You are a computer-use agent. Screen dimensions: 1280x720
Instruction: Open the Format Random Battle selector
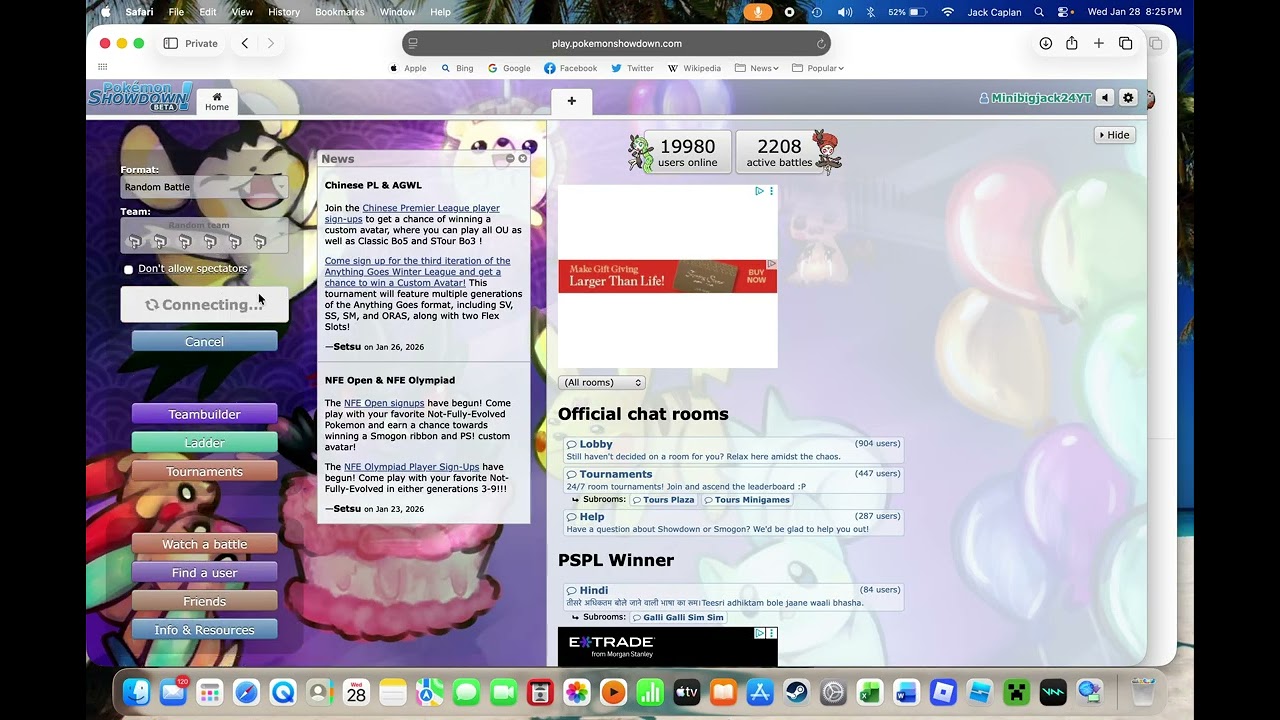pos(204,187)
